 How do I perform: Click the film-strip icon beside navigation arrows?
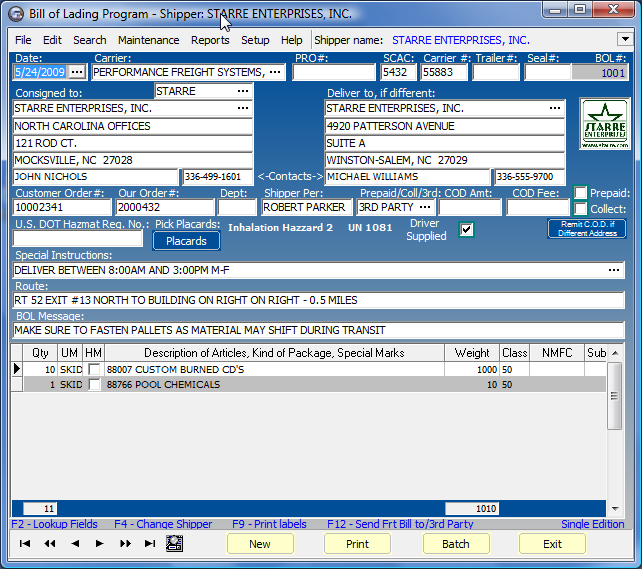[x=175, y=544]
